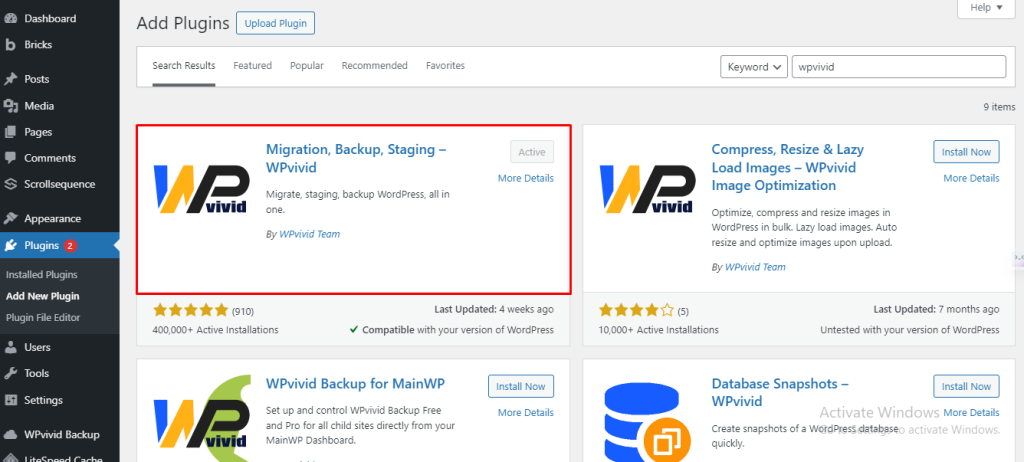This screenshot has width=1024, height=462.
Task: Click the Upload Plugin button
Action: click(x=275, y=23)
